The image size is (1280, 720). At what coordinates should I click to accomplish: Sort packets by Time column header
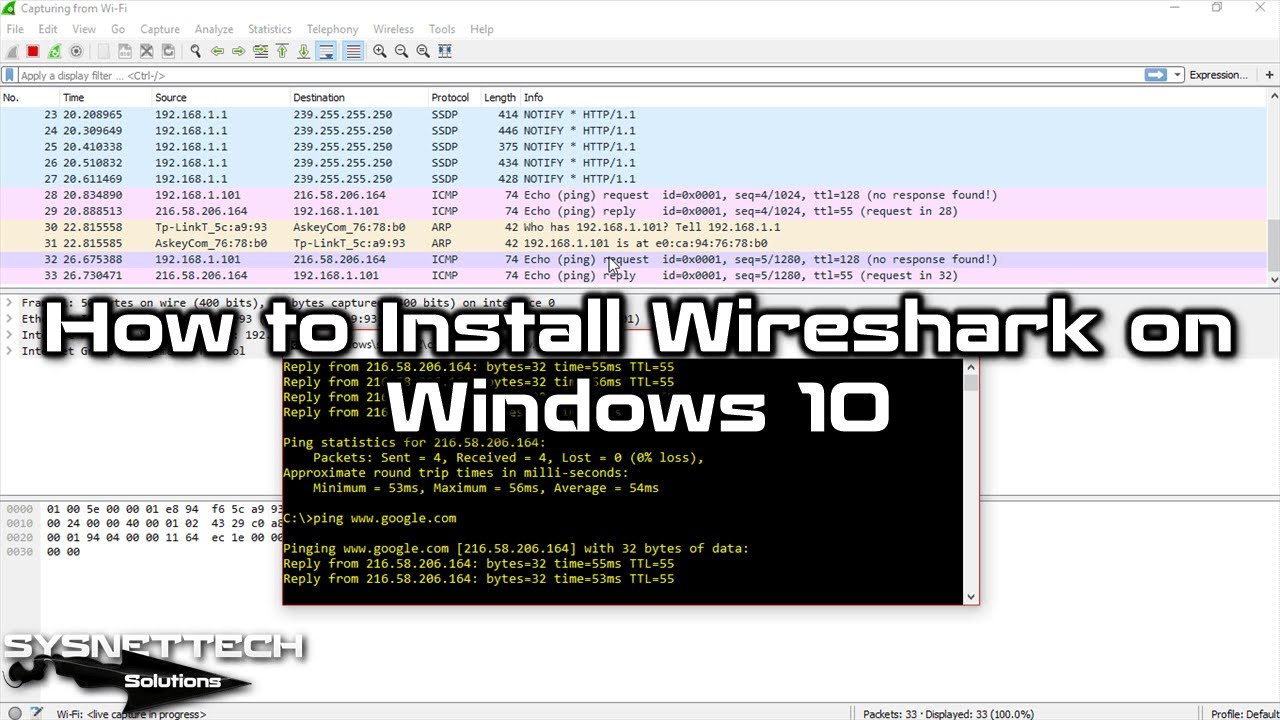[106, 97]
